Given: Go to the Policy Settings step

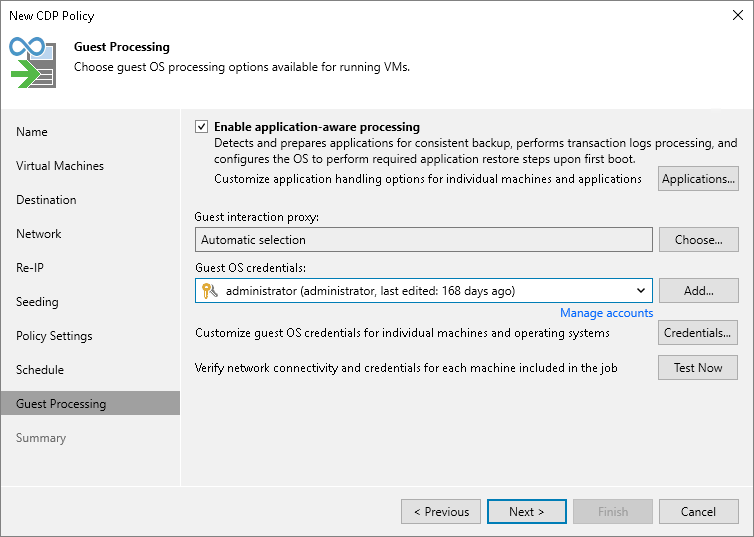Looking at the screenshot, I should tap(54, 336).
